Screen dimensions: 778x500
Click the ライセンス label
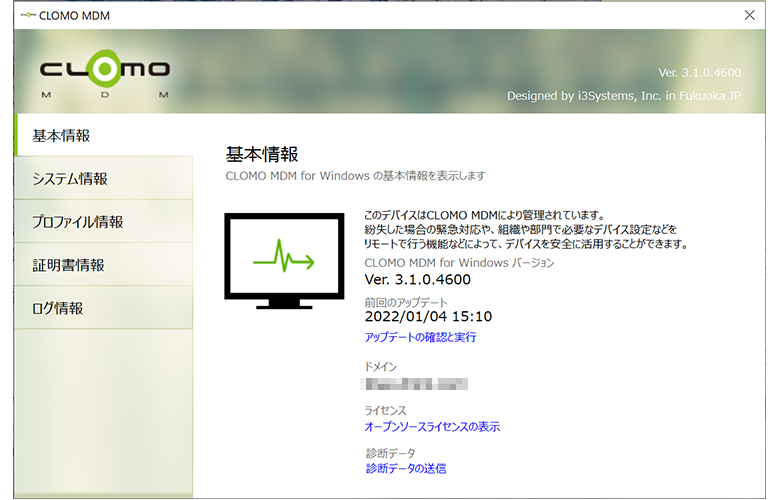coord(386,410)
